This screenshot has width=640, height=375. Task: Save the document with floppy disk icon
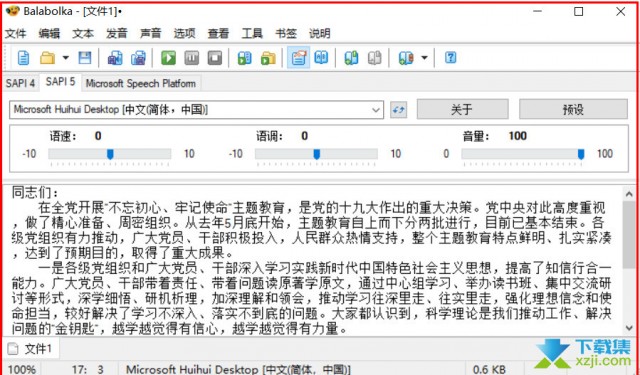(x=84, y=58)
